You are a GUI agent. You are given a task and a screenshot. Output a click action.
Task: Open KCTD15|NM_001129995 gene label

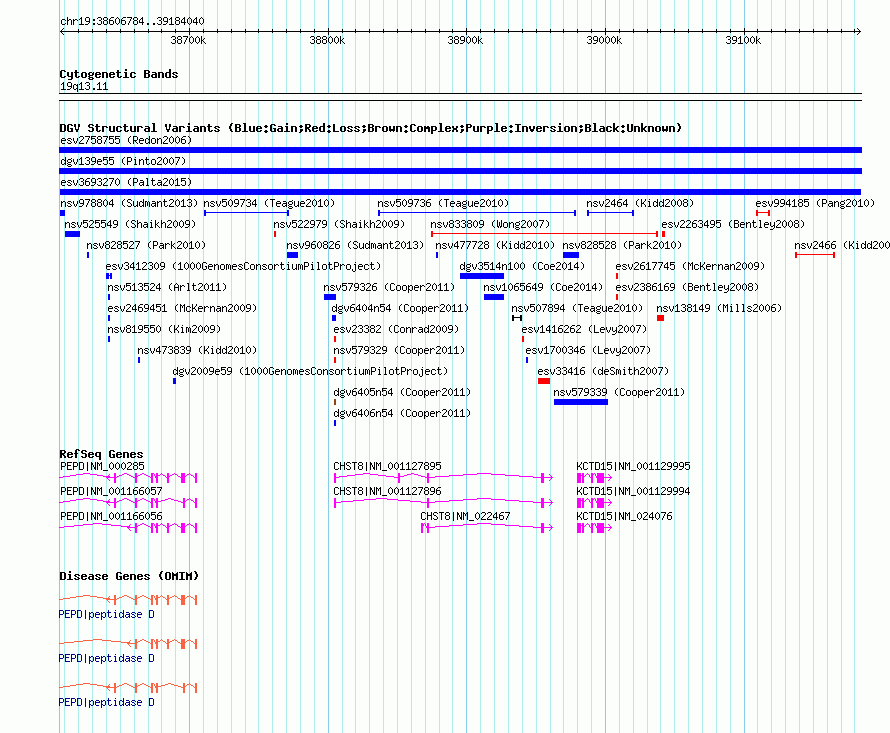click(633, 466)
